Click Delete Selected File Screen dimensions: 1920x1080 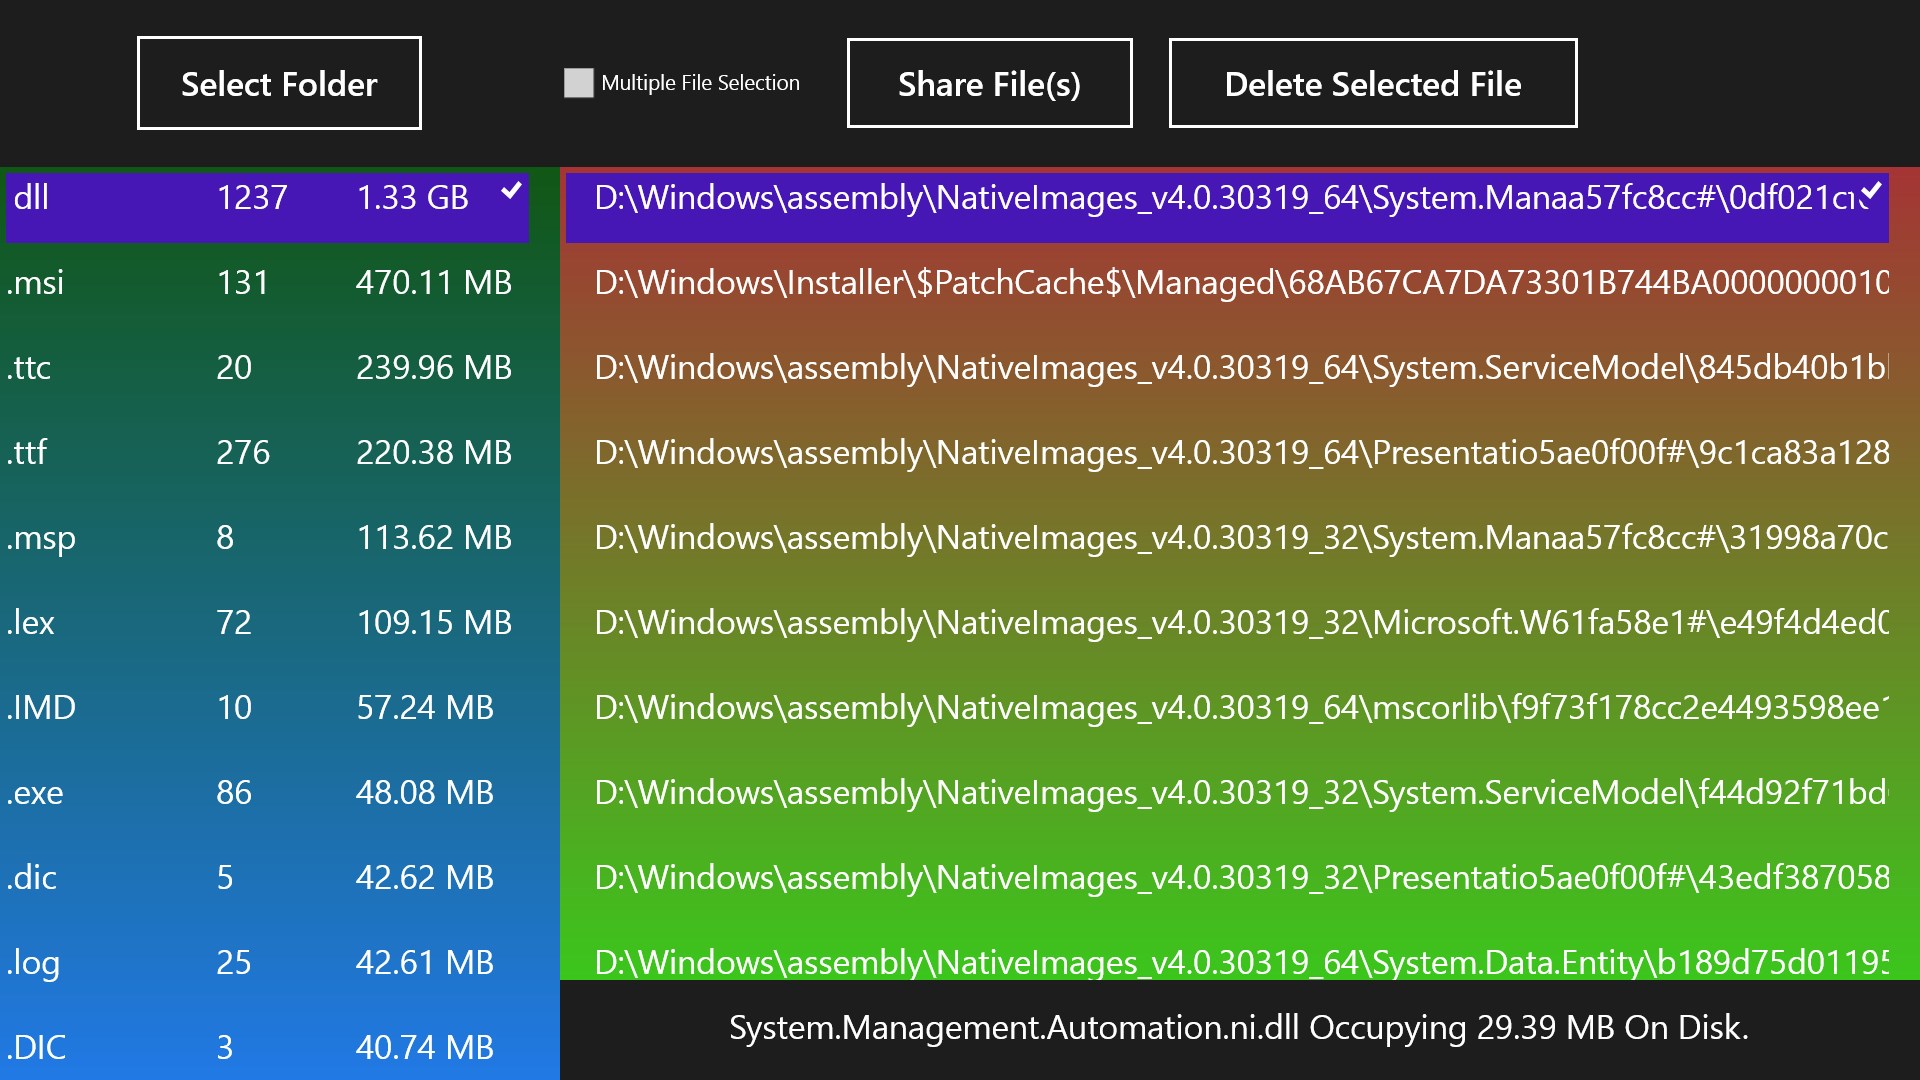click(x=1372, y=84)
